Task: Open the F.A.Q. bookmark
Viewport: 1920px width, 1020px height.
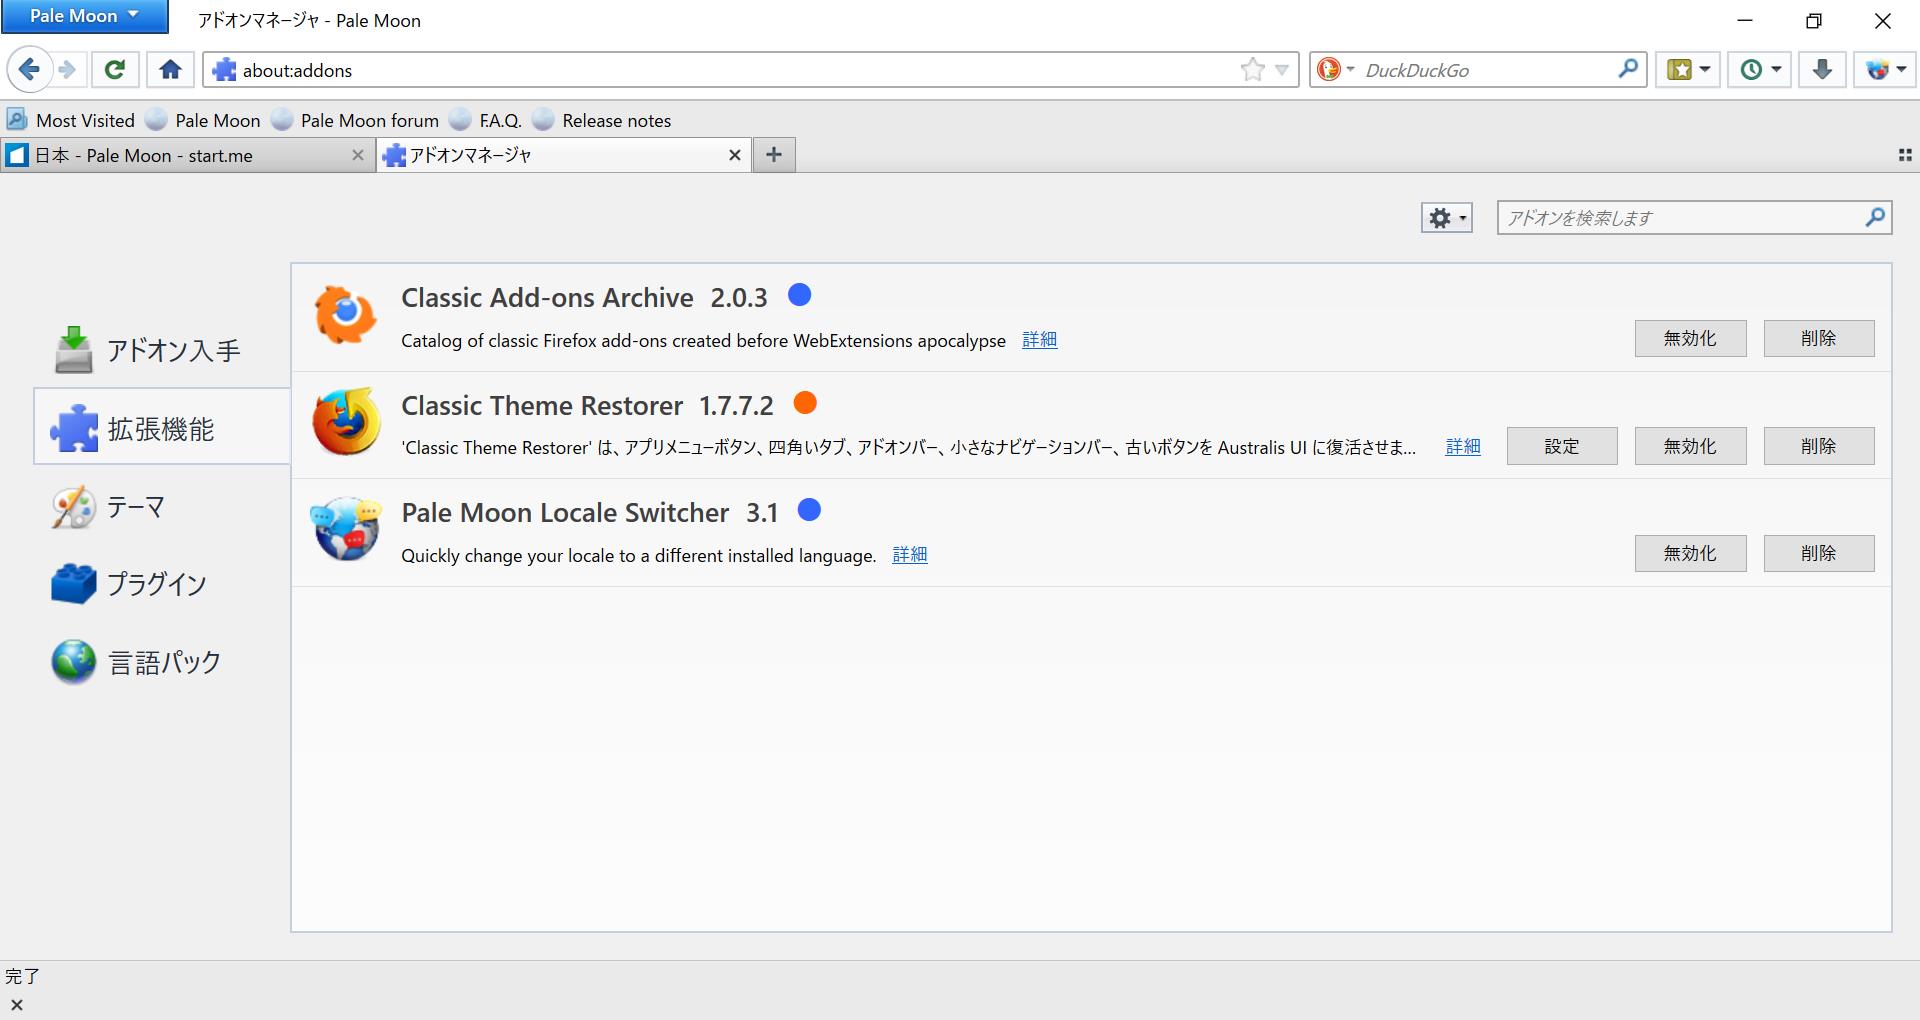Action: pos(486,120)
